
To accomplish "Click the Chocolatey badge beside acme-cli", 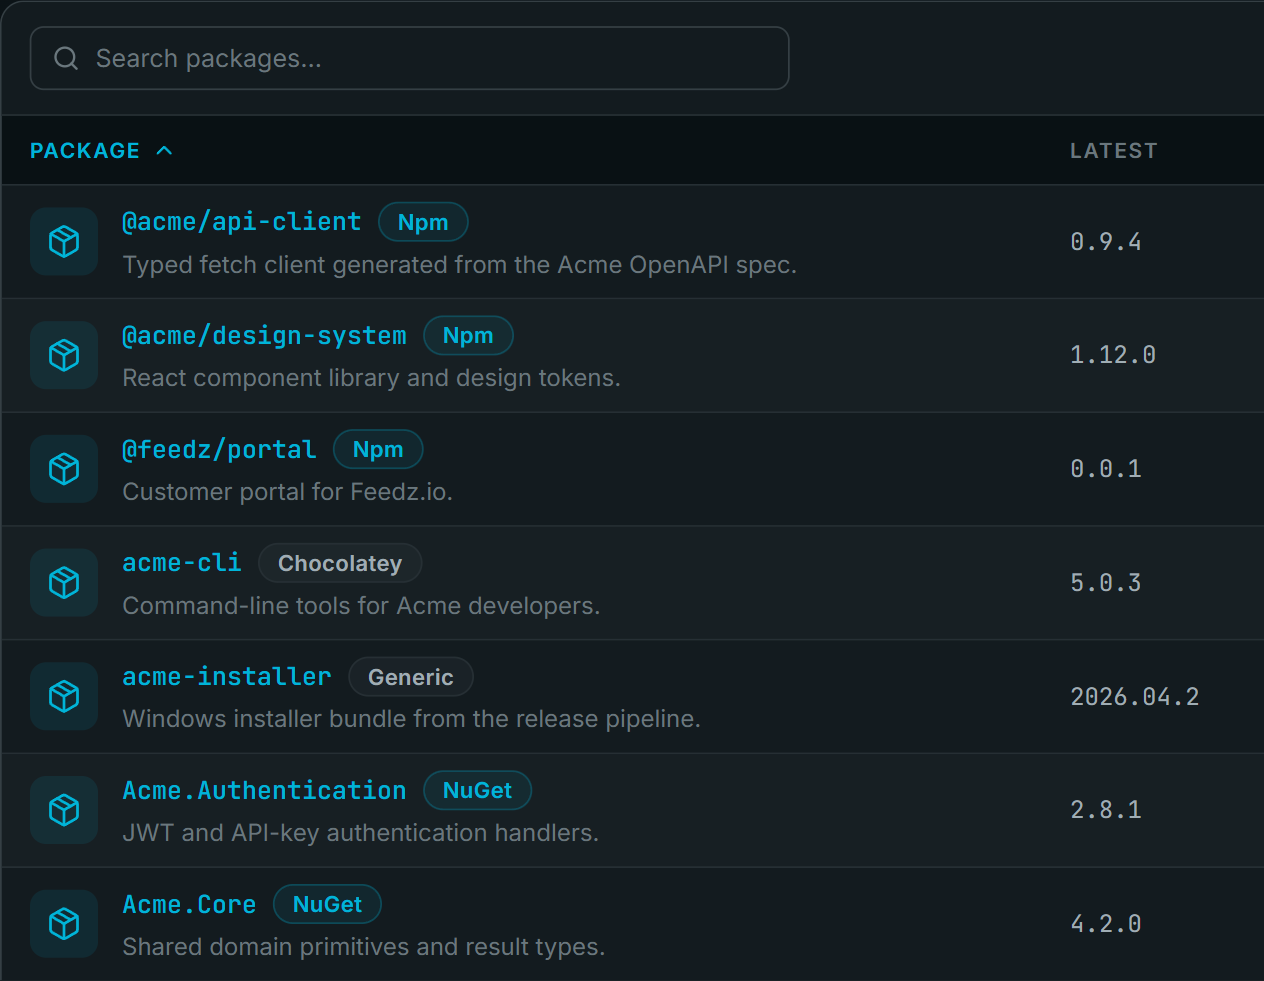I will click(x=340, y=563).
